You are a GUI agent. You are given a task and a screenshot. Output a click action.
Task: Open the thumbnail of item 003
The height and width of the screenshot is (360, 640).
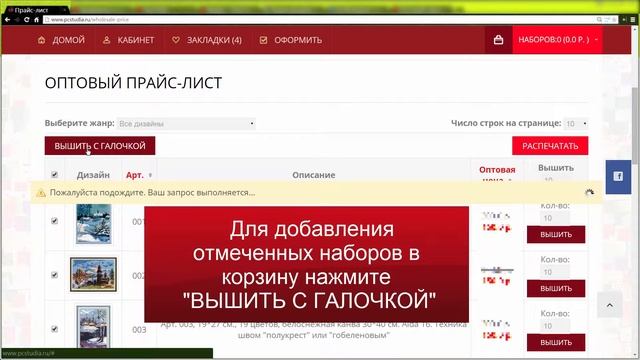[93, 327]
